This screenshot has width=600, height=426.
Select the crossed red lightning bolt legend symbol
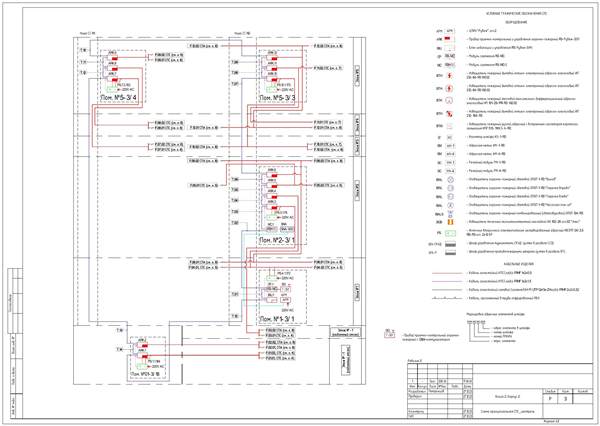coord(450,114)
